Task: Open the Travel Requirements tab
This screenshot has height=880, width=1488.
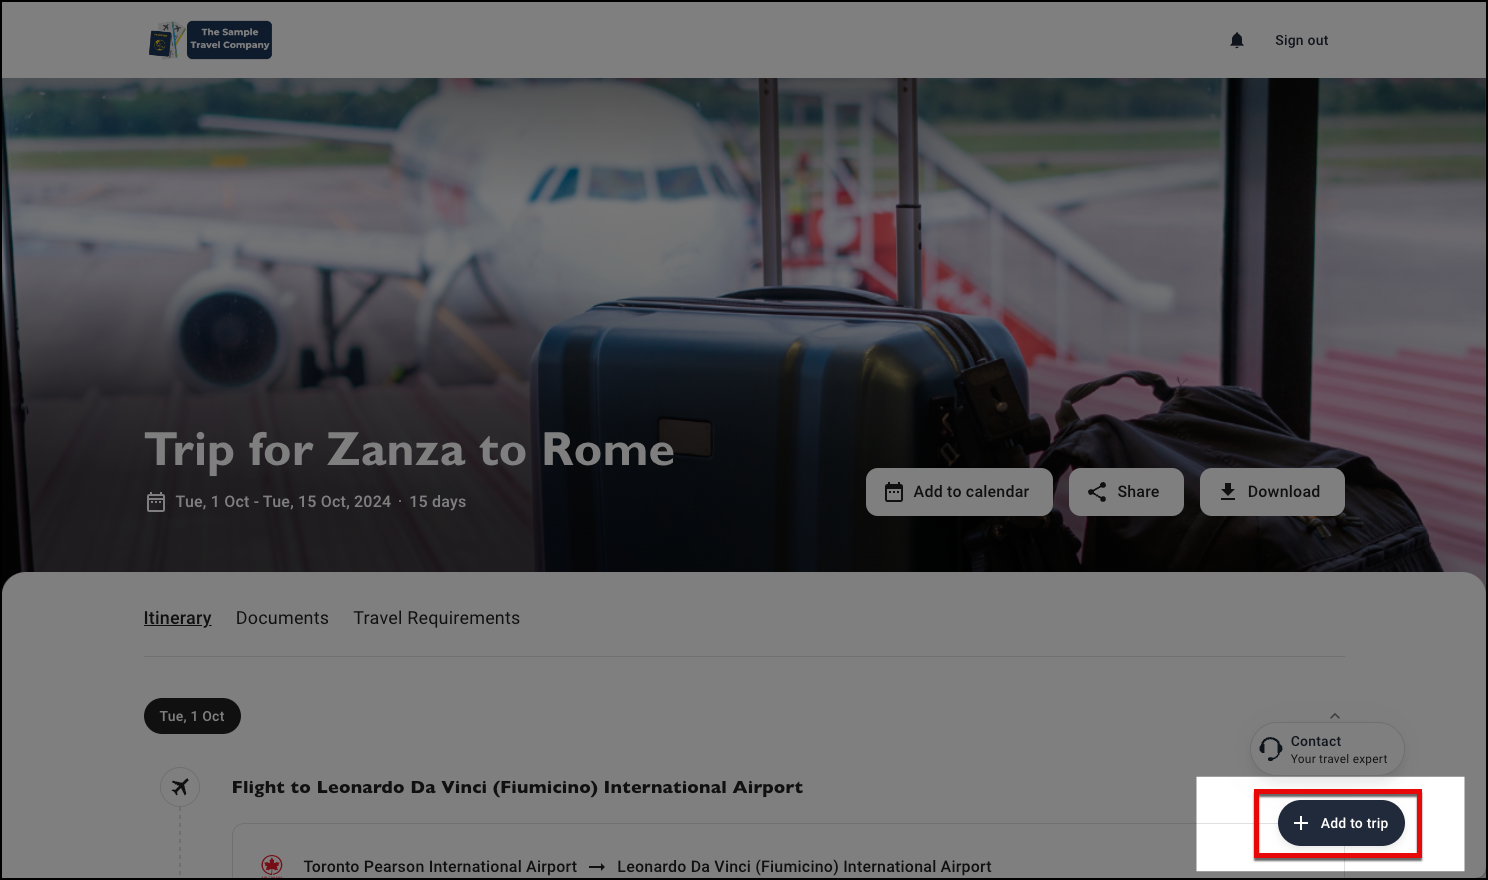Action: (x=436, y=618)
